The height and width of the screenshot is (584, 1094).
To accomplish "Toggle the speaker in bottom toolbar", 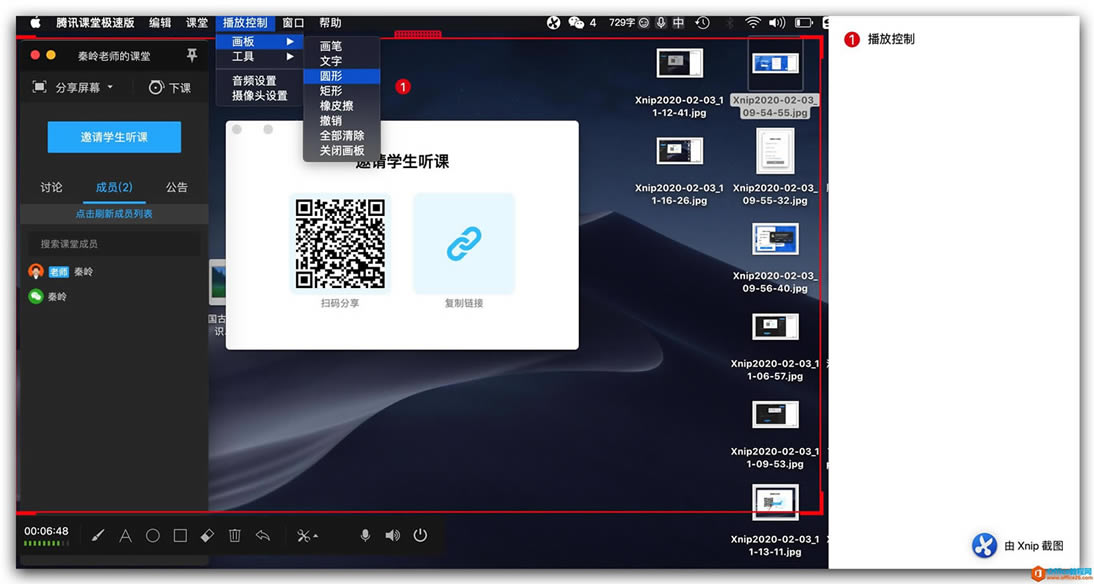I will click(x=393, y=535).
